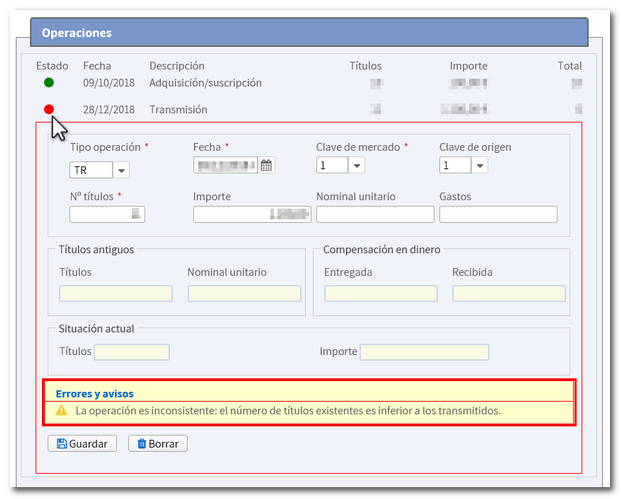The width and height of the screenshot is (621, 499).
Task: Click the green status dot for Adquisición/suscripción
Action: pos(49,82)
